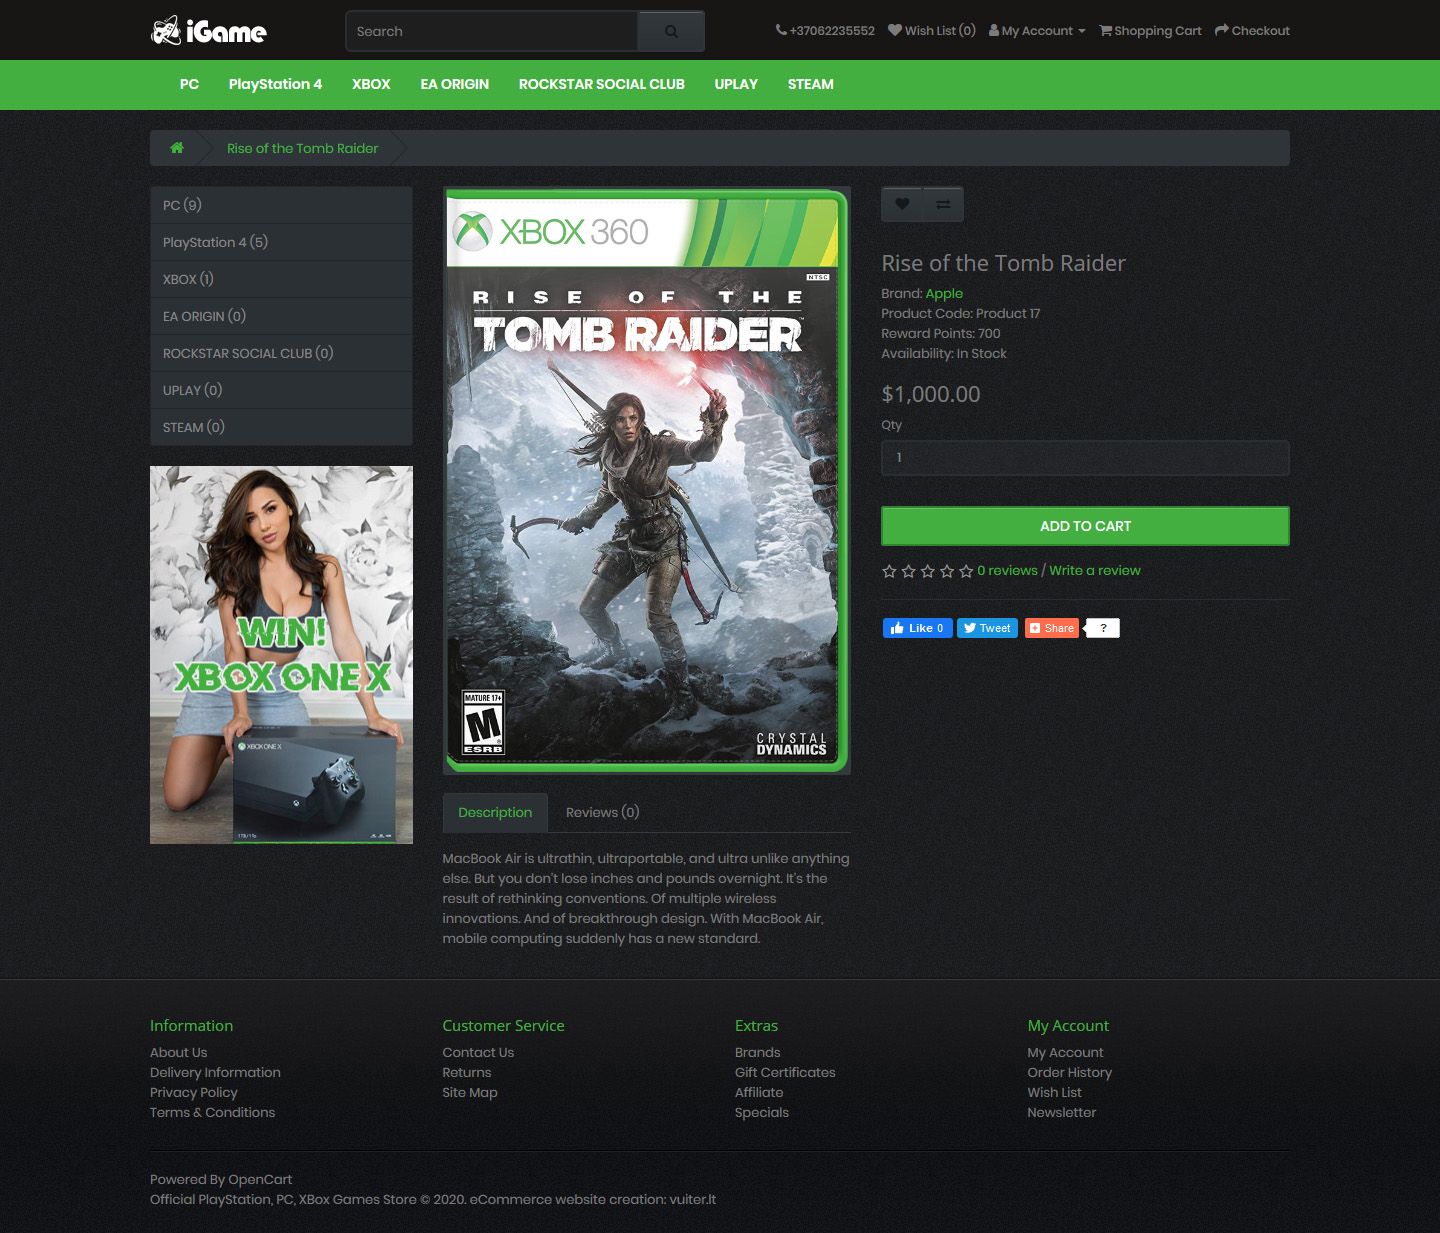Click the Facebook Like button
Viewport: 1440px width, 1233px height.
(917, 628)
